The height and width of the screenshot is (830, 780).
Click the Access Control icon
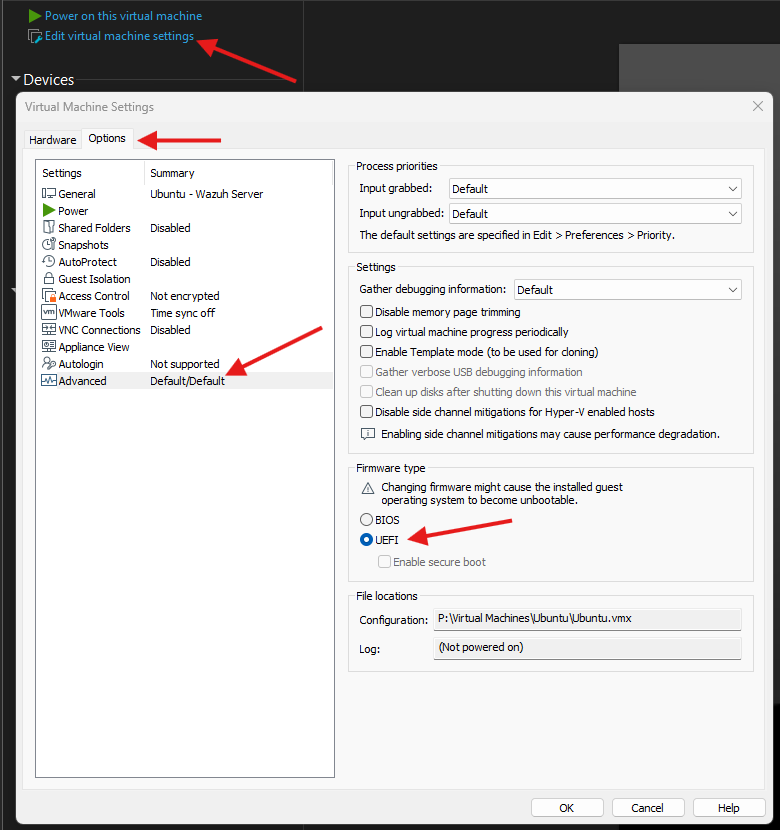coord(49,295)
